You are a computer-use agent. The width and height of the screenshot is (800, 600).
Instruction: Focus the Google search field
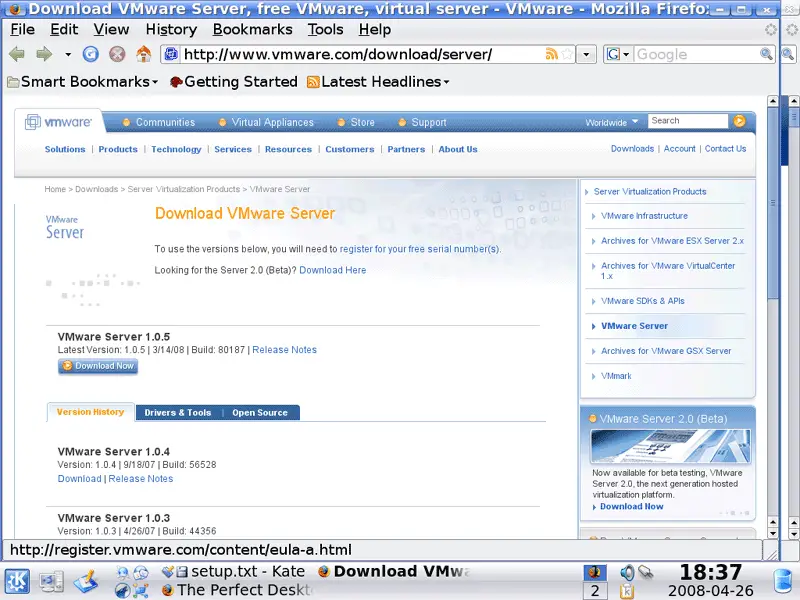696,54
